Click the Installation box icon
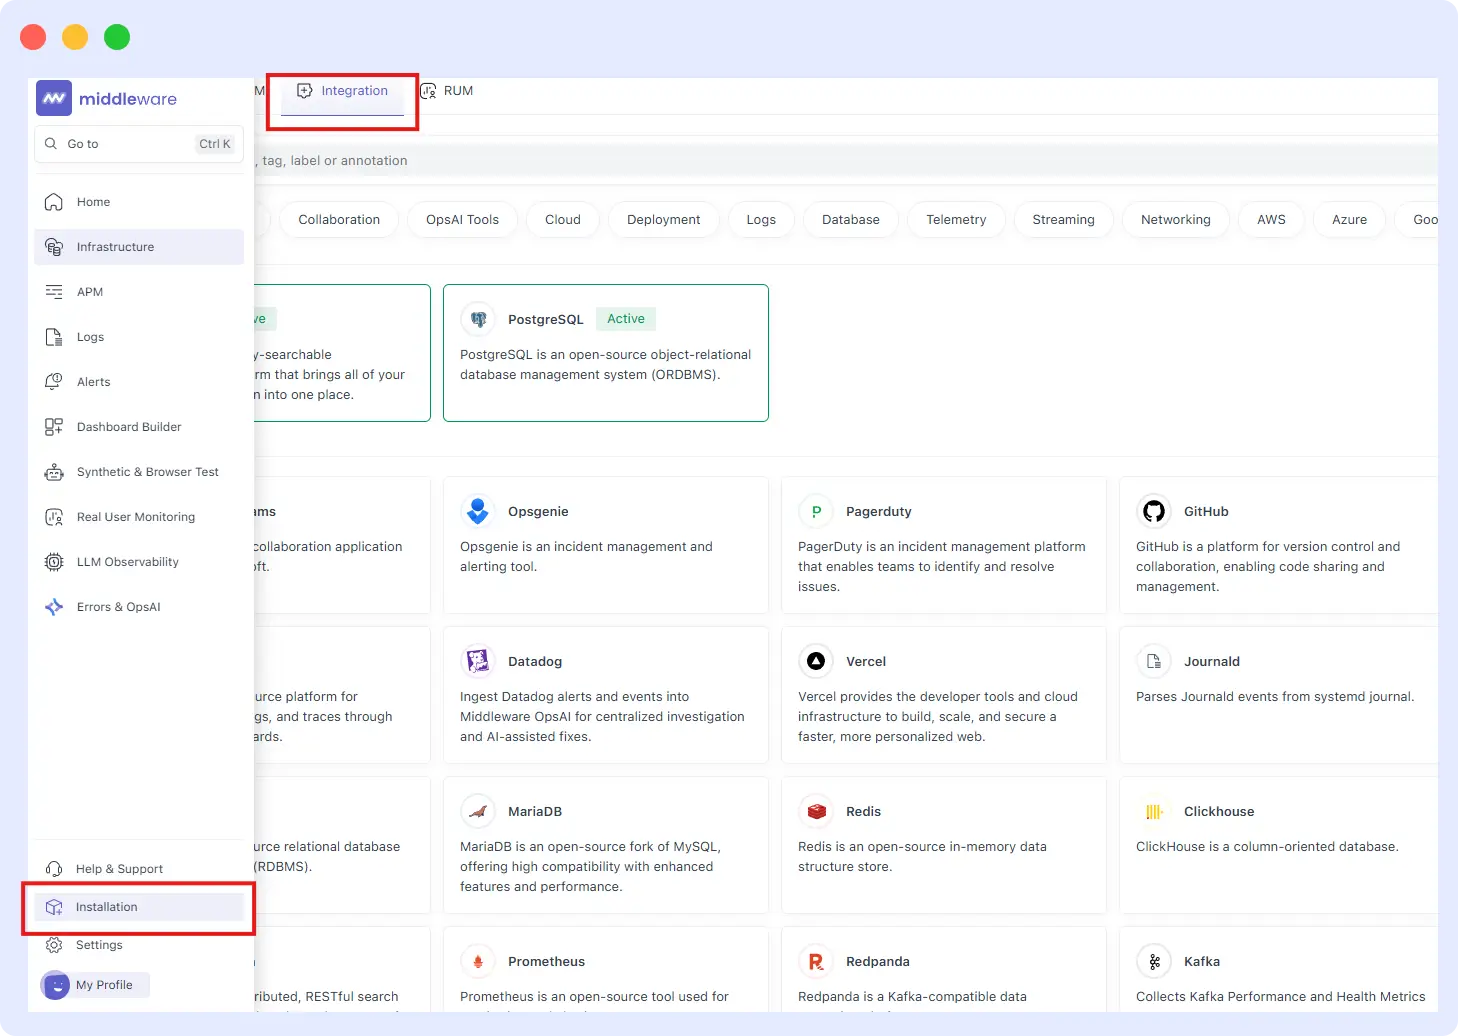Image resolution: width=1458 pixels, height=1036 pixels. click(54, 907)
